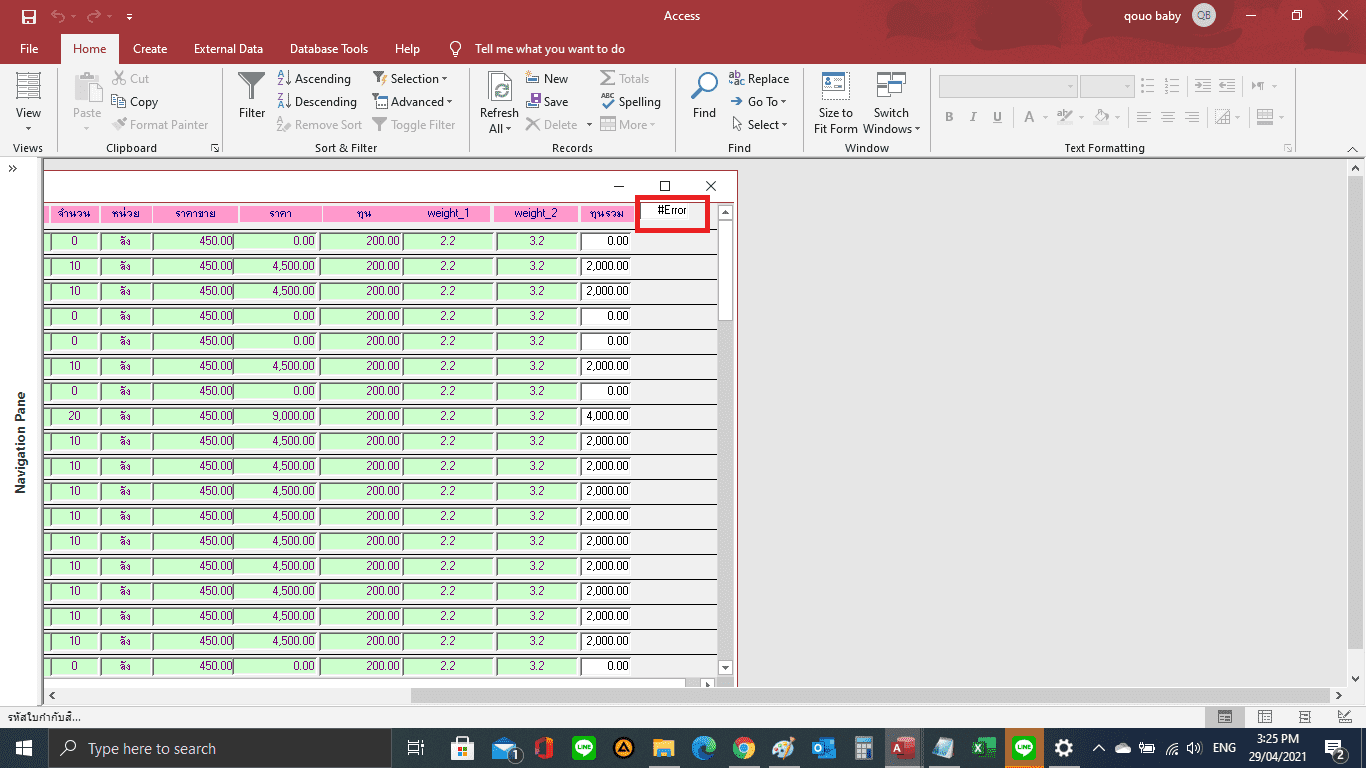Sort records Ascending

[314, 79]
